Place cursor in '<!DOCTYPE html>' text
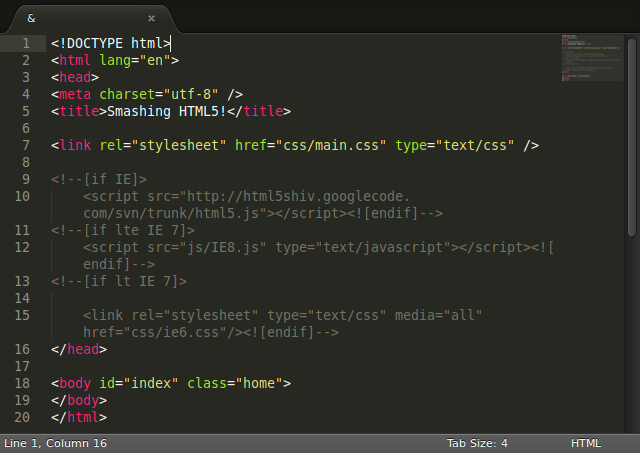Viewport: 640px width, 453px height. (111, 43)
